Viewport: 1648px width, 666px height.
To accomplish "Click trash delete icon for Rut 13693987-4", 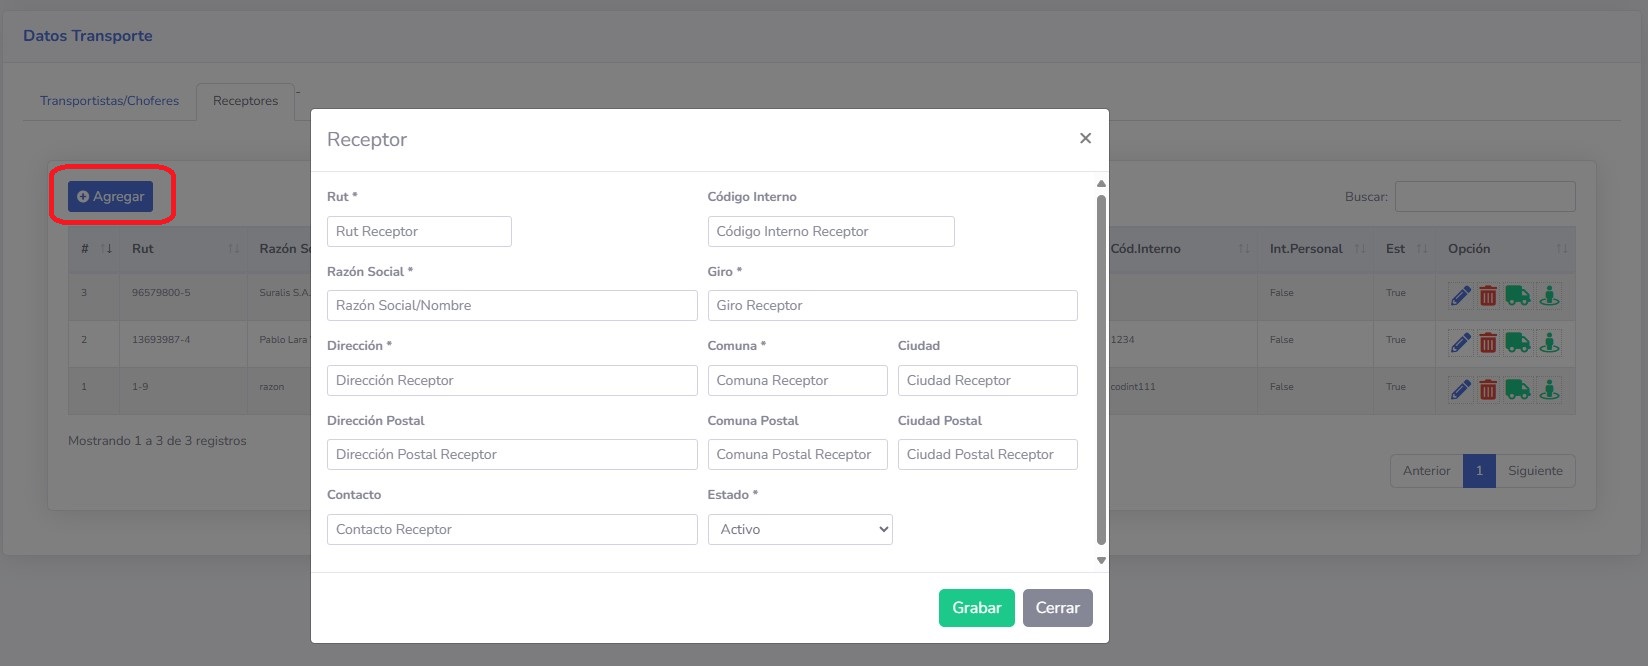I will [x=1488, y=342].
